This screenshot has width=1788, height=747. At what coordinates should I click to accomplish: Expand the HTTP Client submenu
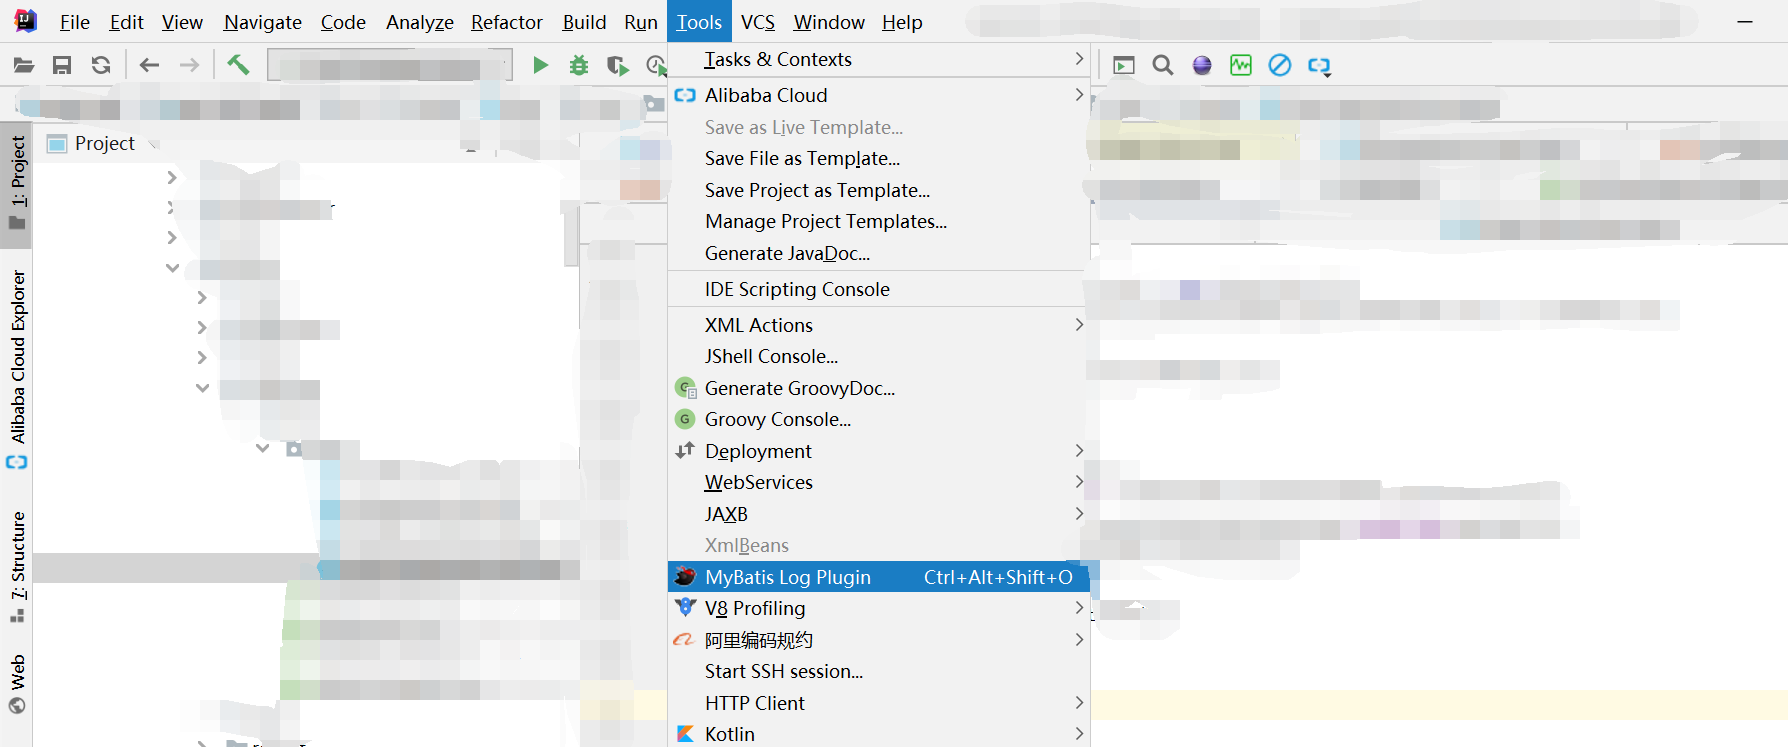tap(879, 703)
